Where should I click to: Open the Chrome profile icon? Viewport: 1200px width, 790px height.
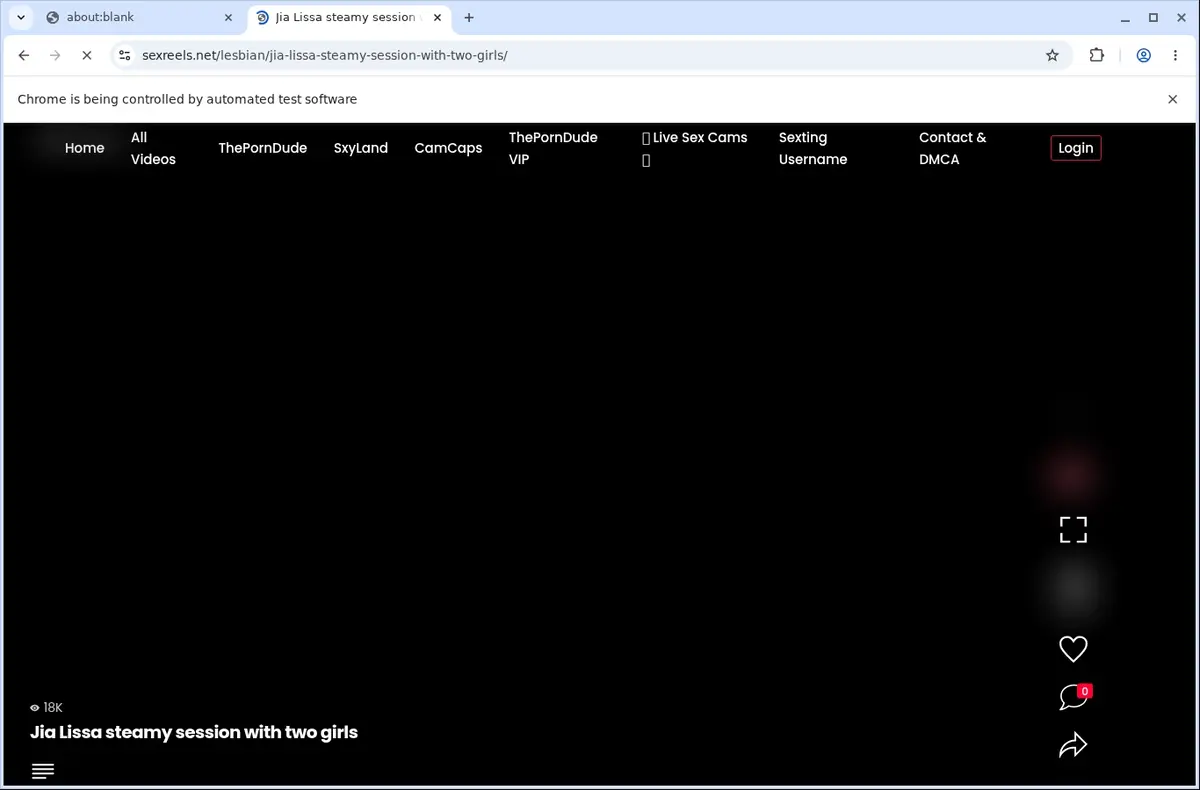1143,56
